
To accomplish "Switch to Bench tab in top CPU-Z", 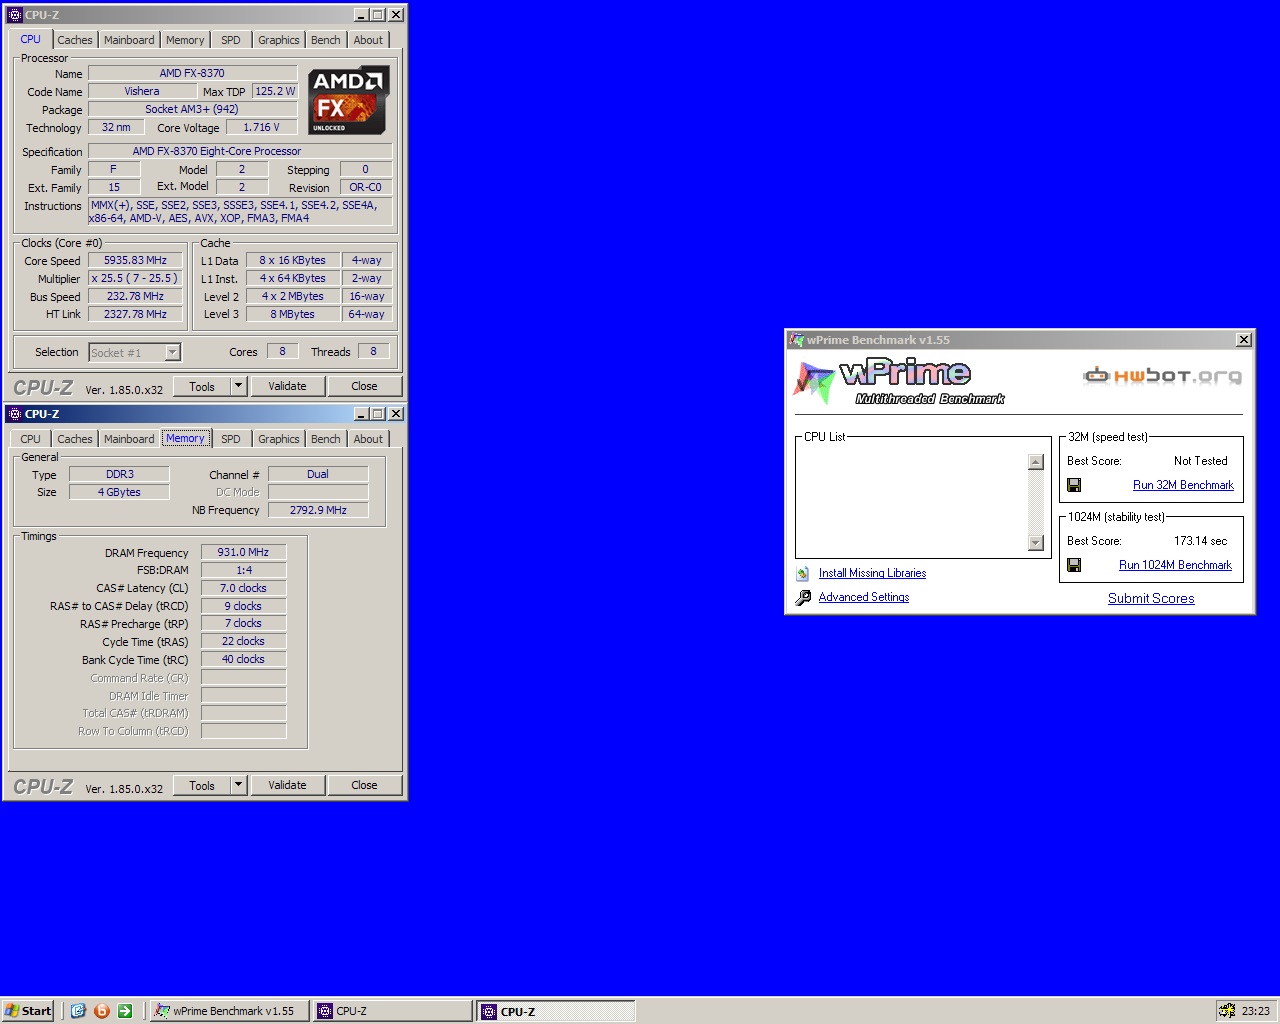I will point(325,40).
